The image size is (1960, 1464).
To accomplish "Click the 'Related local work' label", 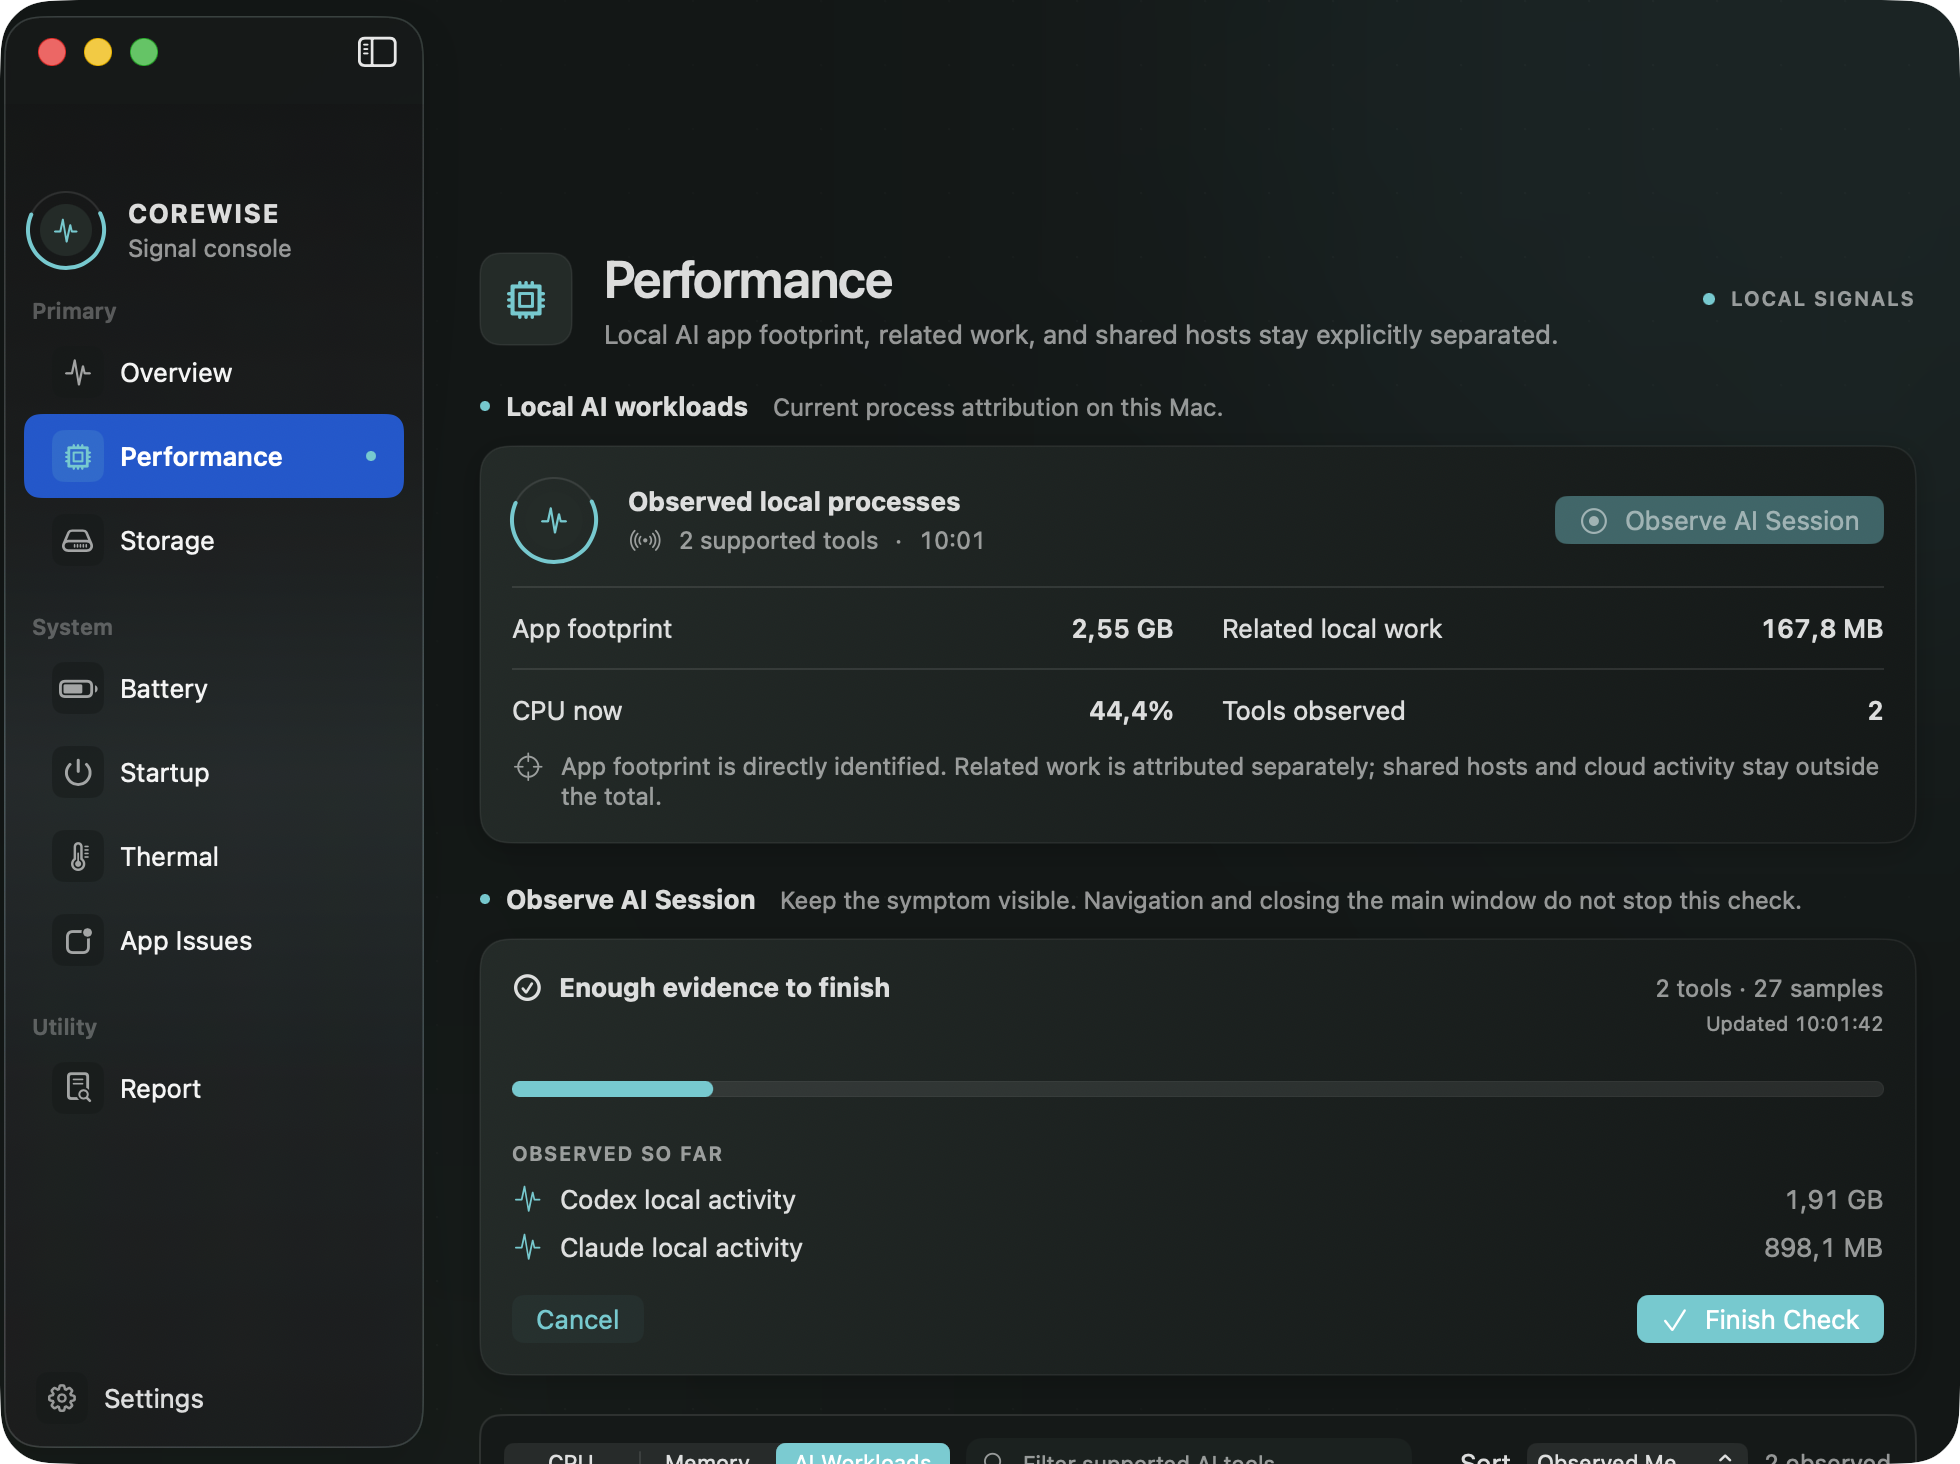I will [x=1332, y=629].
